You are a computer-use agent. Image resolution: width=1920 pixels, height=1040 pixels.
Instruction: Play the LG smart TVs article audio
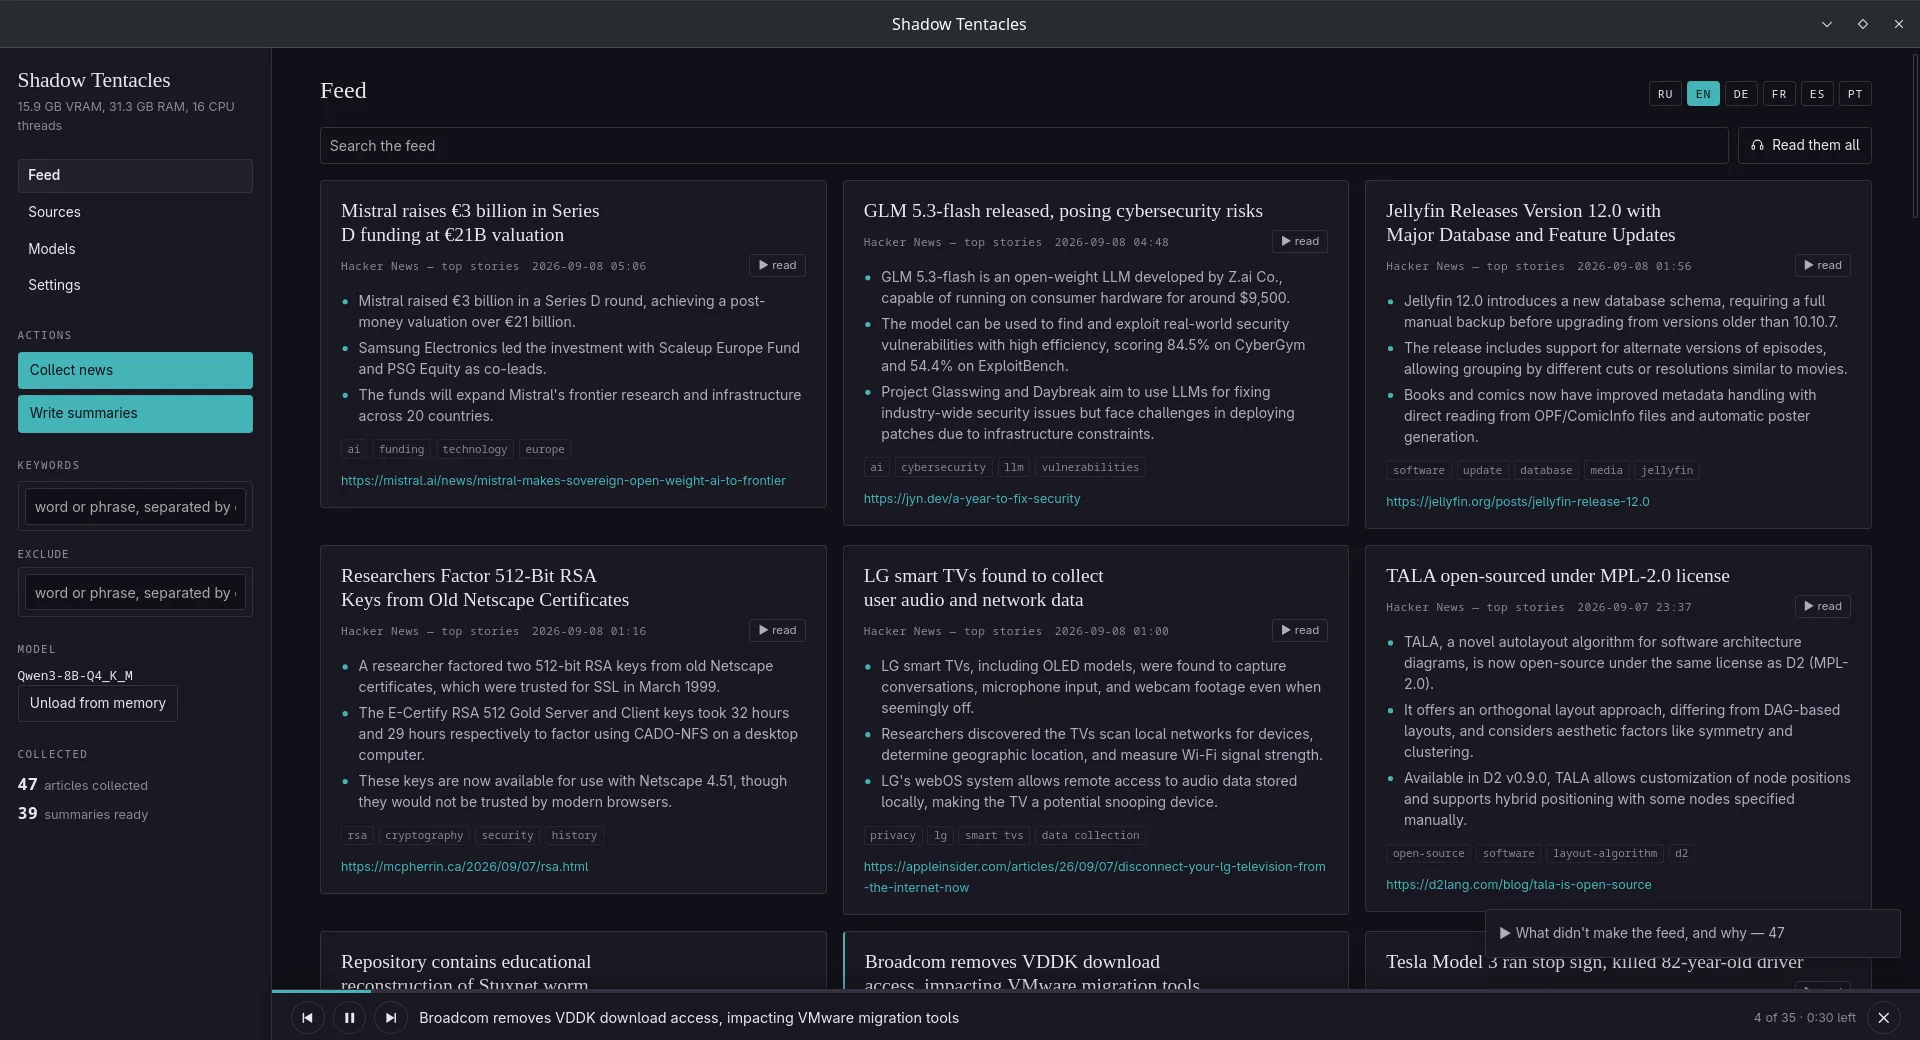(1300, 631)
